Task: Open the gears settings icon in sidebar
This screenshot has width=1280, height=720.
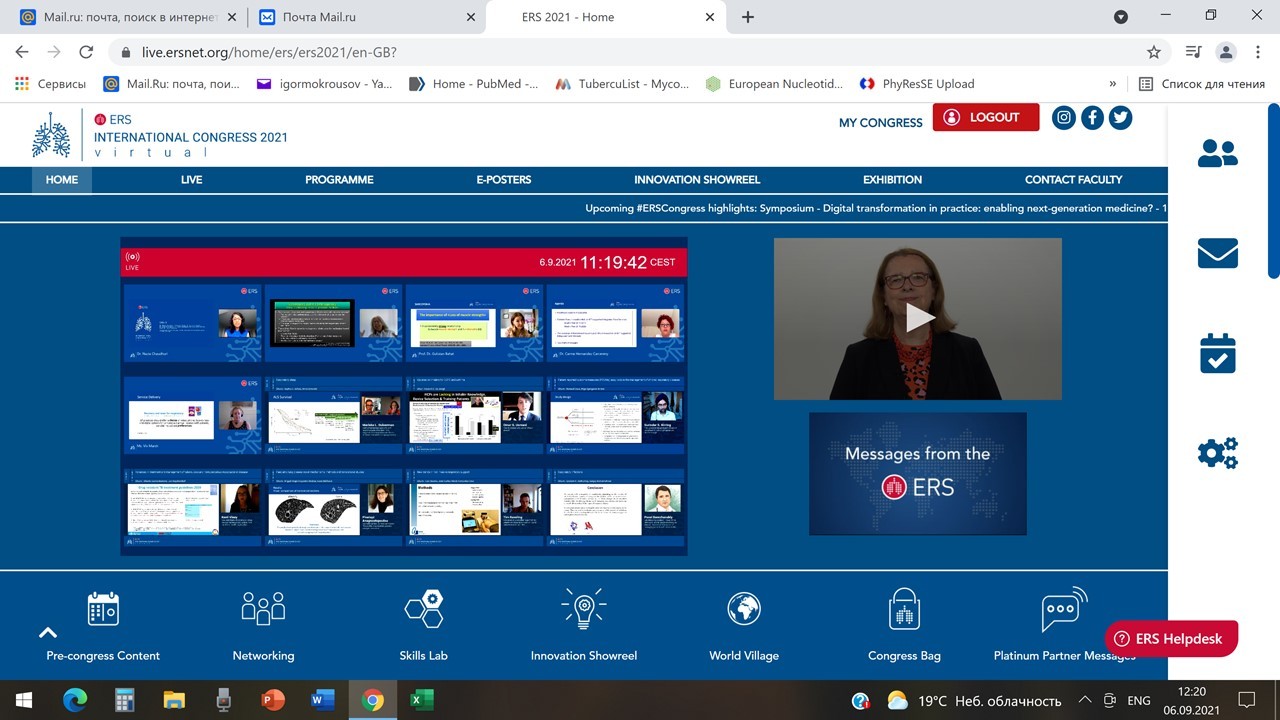Action: (1217, 453)
